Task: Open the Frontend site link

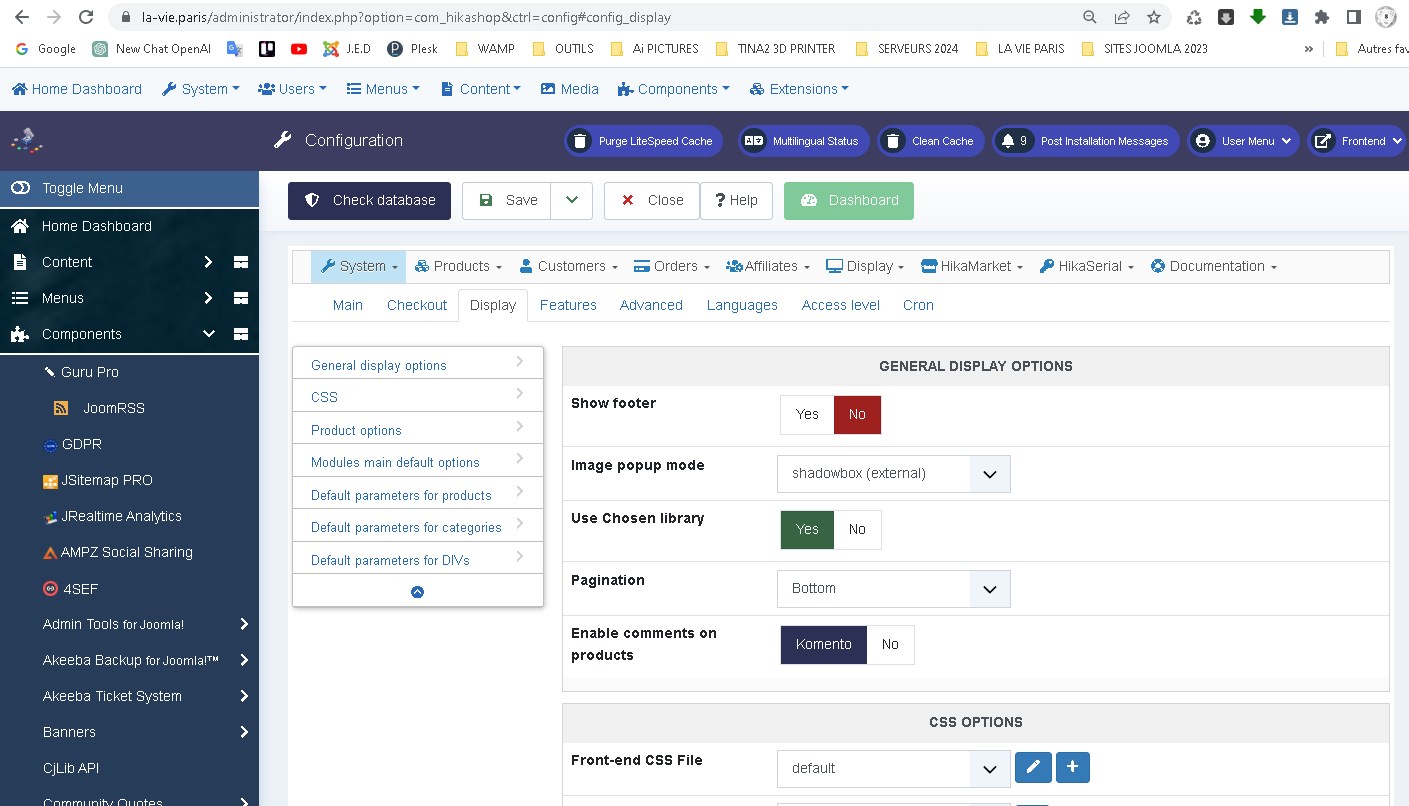Action: [1356, 141]
